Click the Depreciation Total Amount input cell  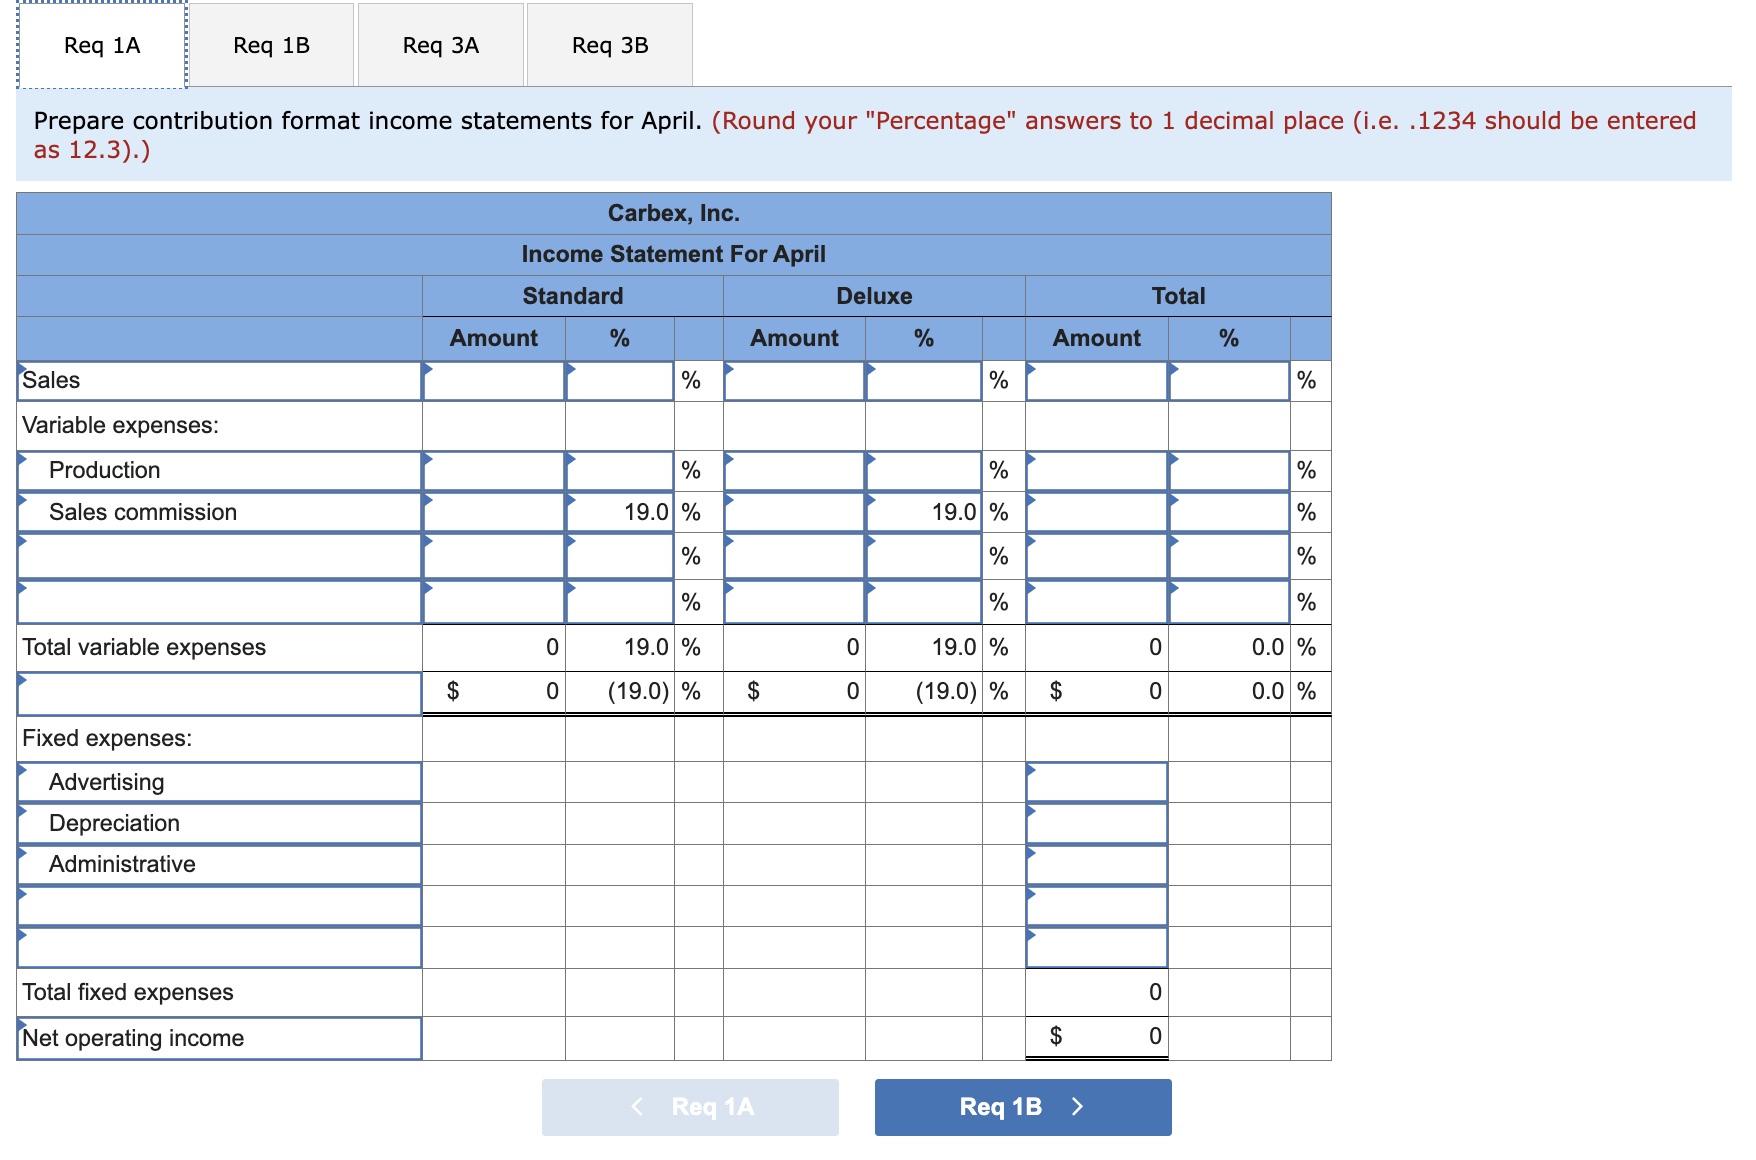click(x=1097, y=823)
